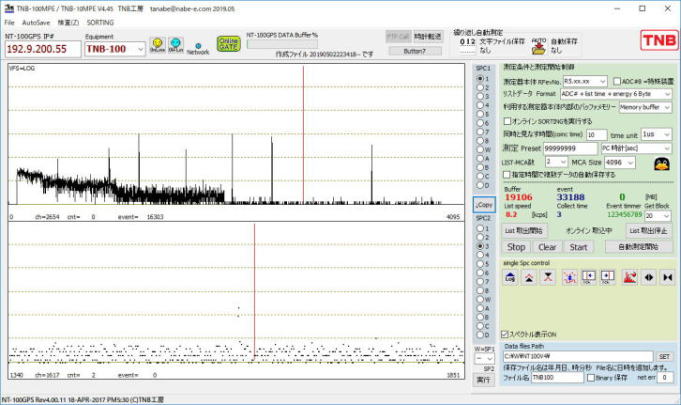Toggle the ADC#8 special device checkbox
Image resolution: width=681 pixels, height=405 pixels.
[x=617, y=81]
